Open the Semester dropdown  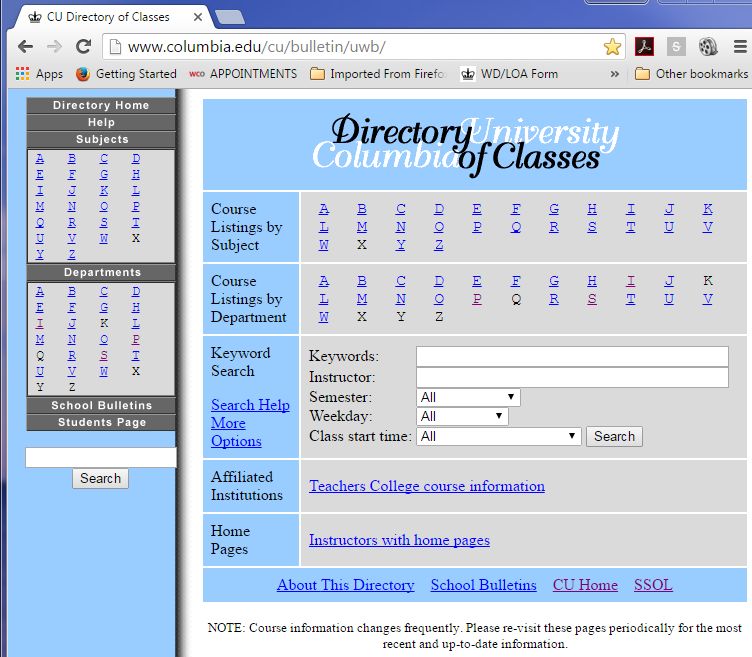[468, 397]
